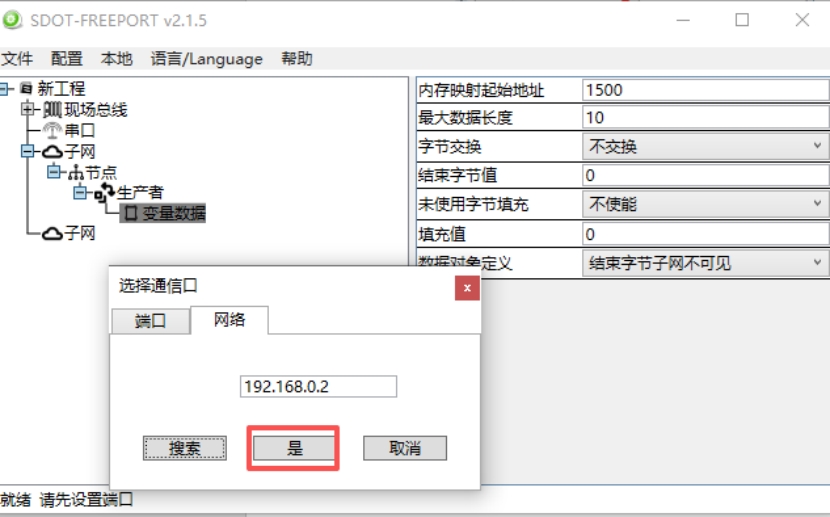830x517 pixels.
Task: Confirm with the 是 button
Action: 294,448
